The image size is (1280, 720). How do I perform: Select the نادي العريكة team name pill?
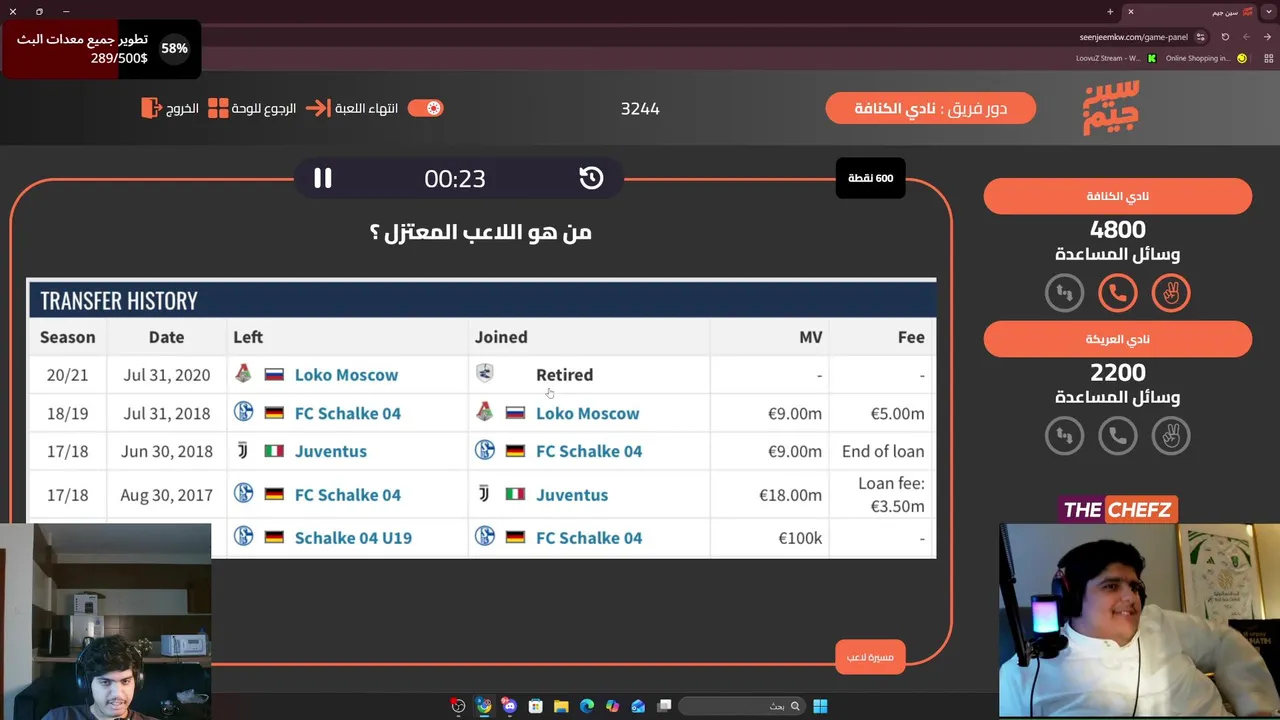point(1118,339)
